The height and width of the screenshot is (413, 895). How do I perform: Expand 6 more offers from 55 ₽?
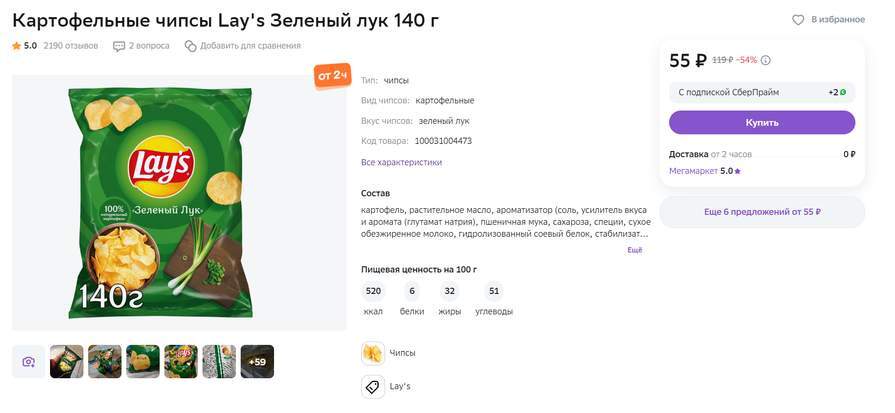coord(762,212)
